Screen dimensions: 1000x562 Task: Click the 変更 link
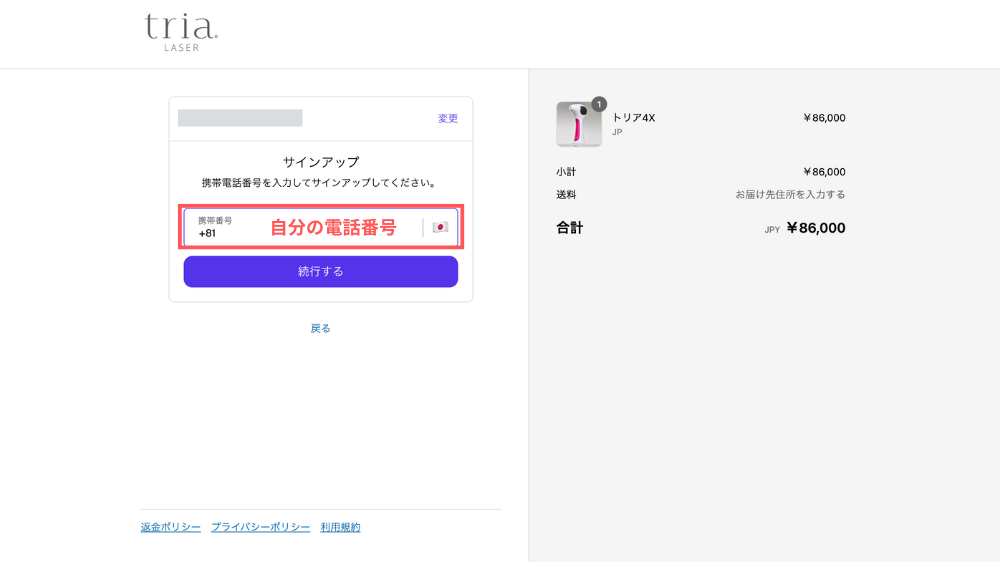(448, 119)
